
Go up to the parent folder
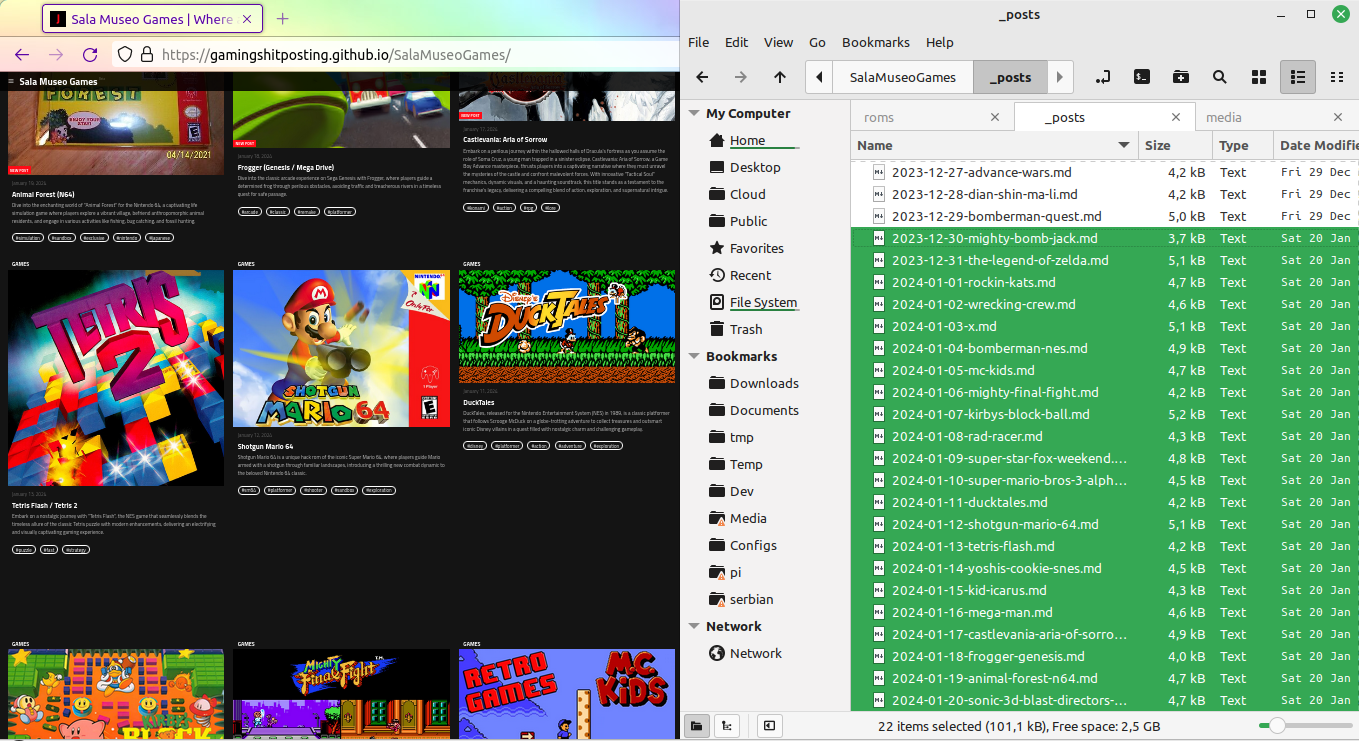pyautogui.click(x=780, y=77)
